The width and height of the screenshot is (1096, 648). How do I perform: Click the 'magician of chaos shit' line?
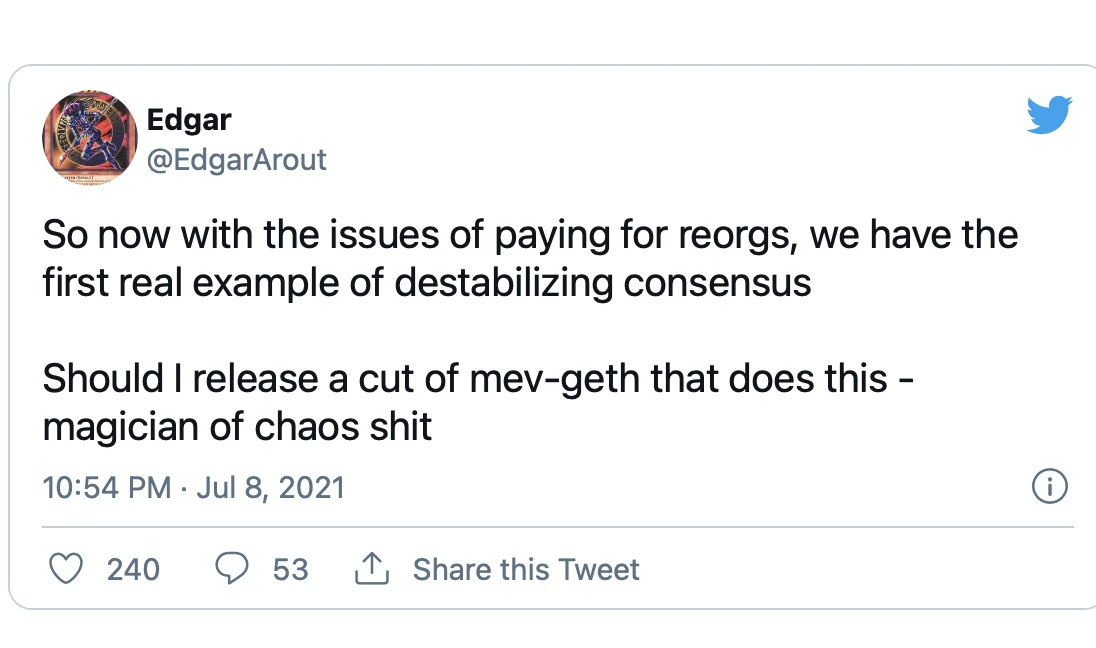pyautogui.click(x=237, y=426)
